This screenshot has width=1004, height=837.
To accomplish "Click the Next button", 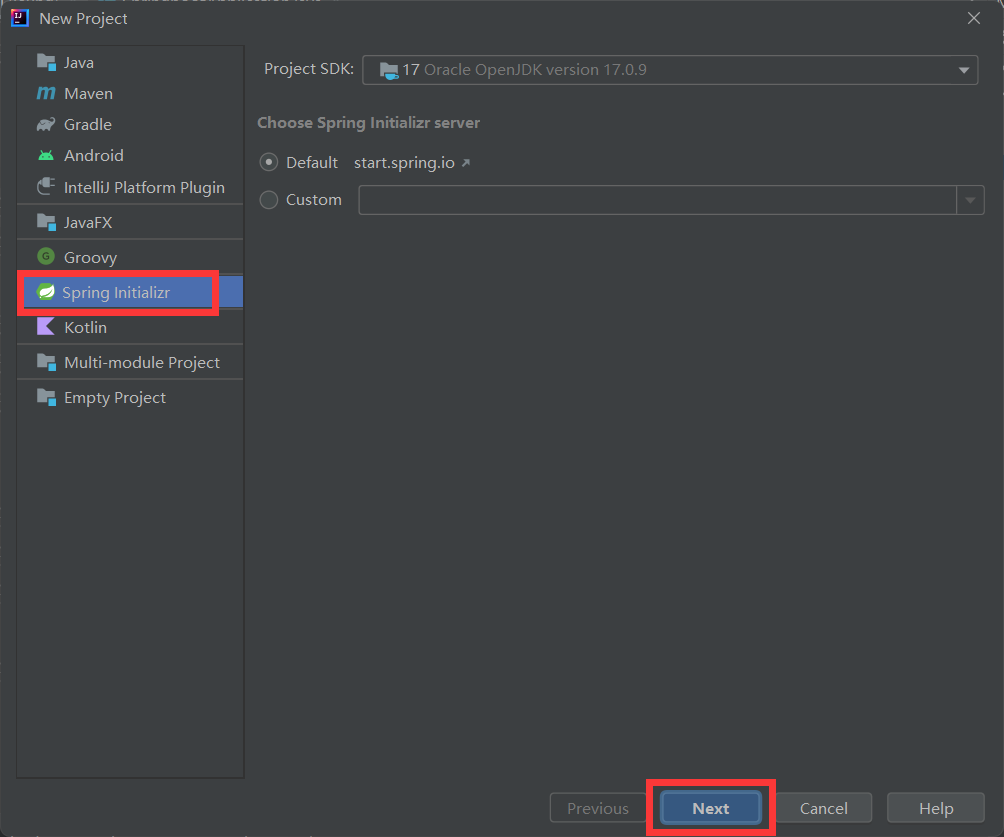I will (711, 808).
